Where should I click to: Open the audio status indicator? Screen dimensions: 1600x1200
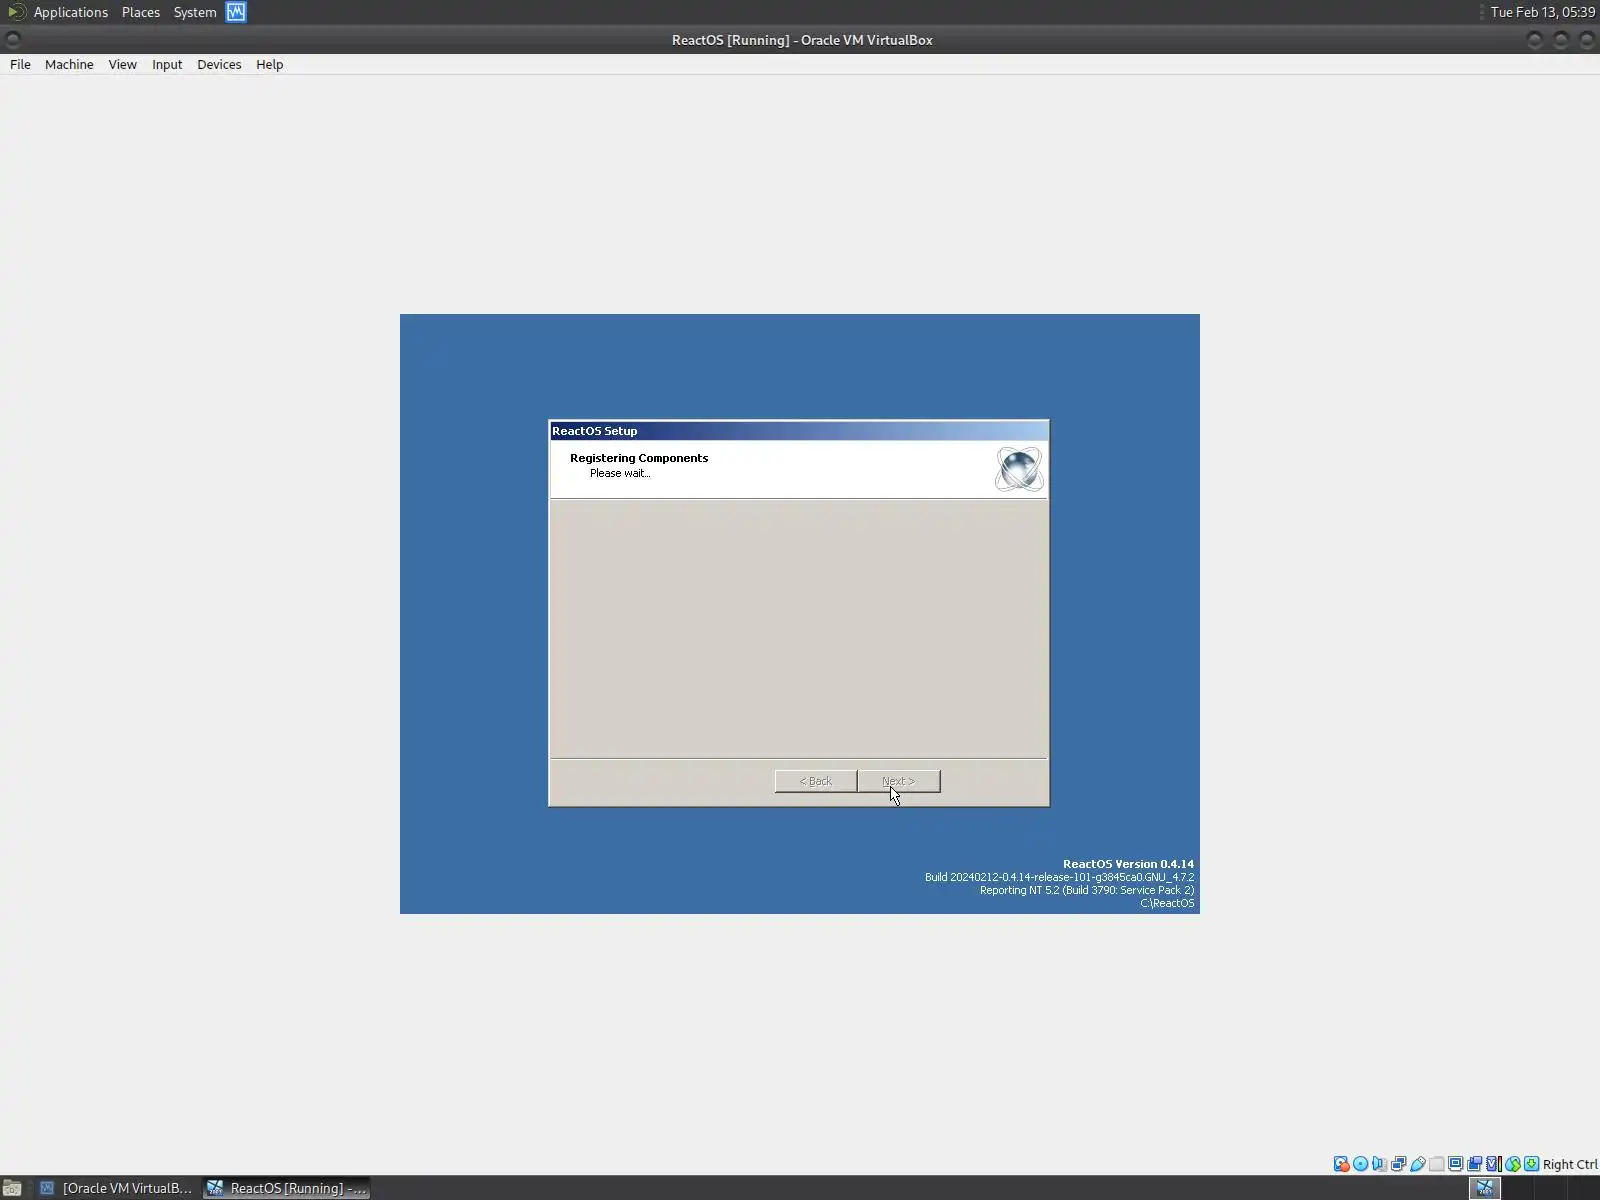point(1380,1164)
